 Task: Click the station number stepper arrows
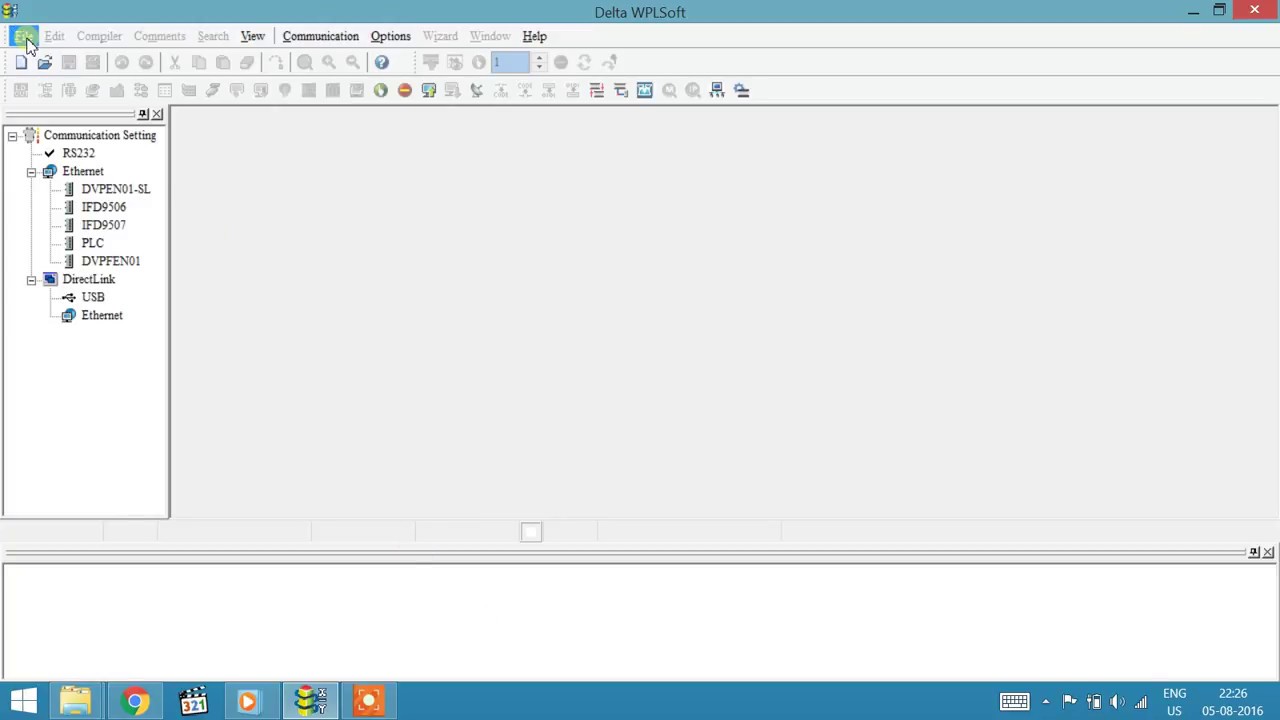point(539,62)
